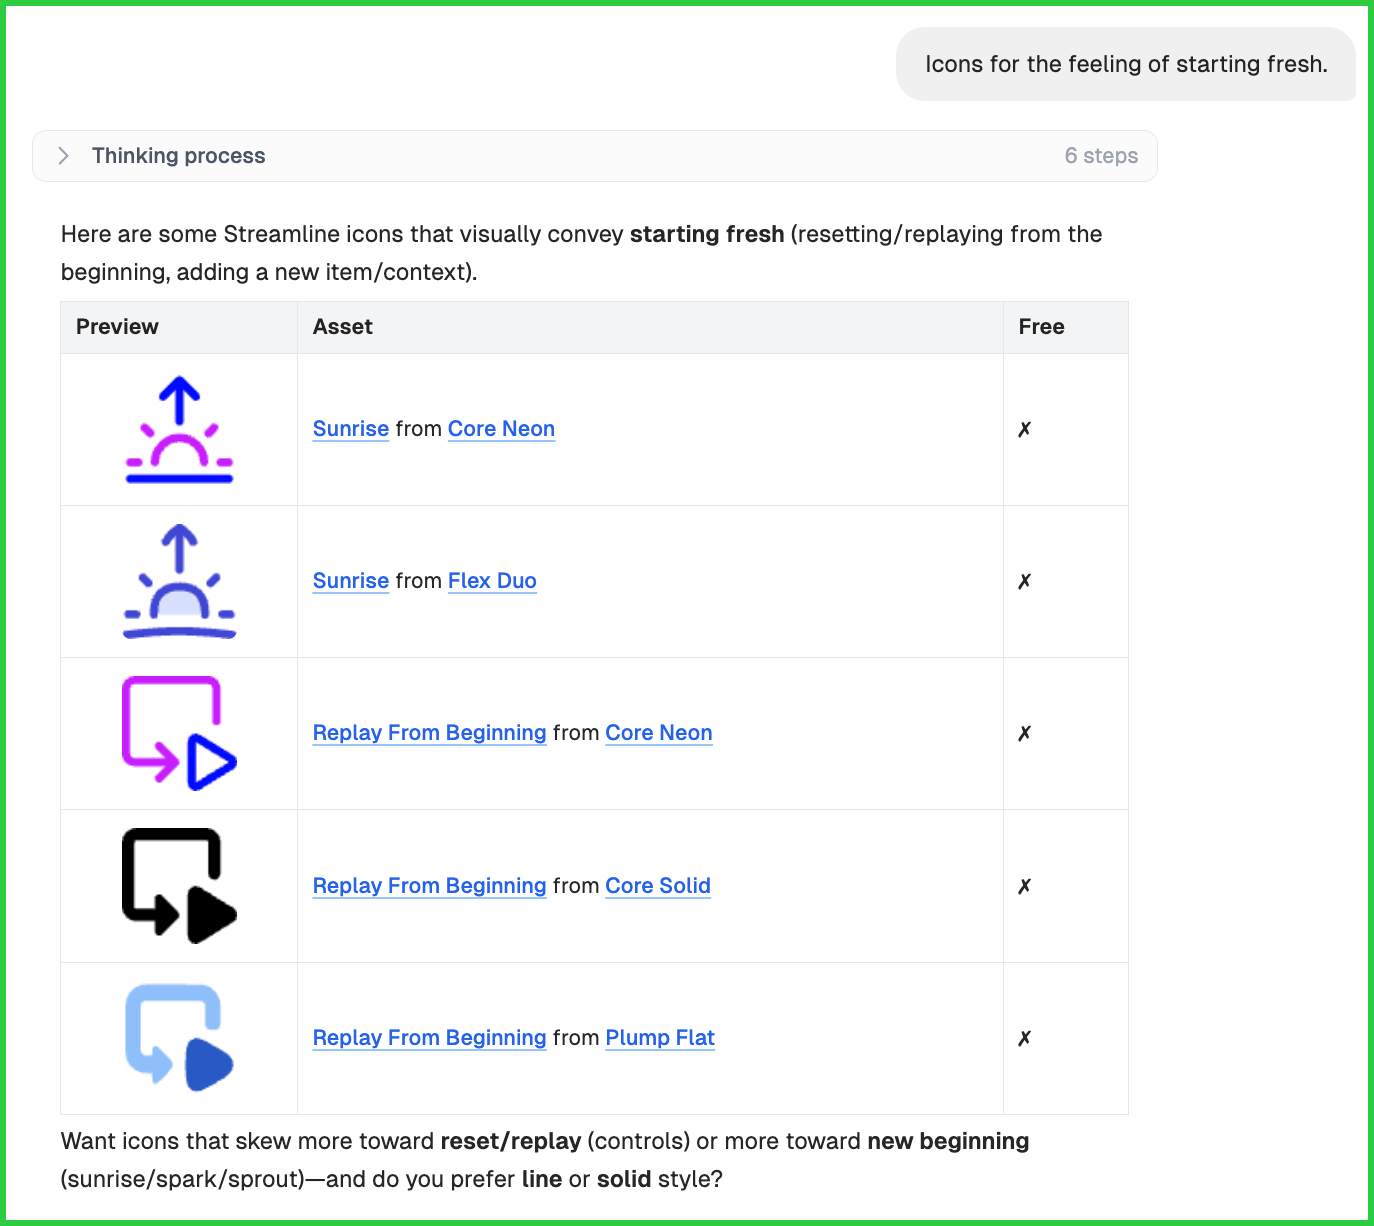Click the user message bubble about starting fresh
The height and width of the screenshot is (1226, 1374).
click(1126, 64)
